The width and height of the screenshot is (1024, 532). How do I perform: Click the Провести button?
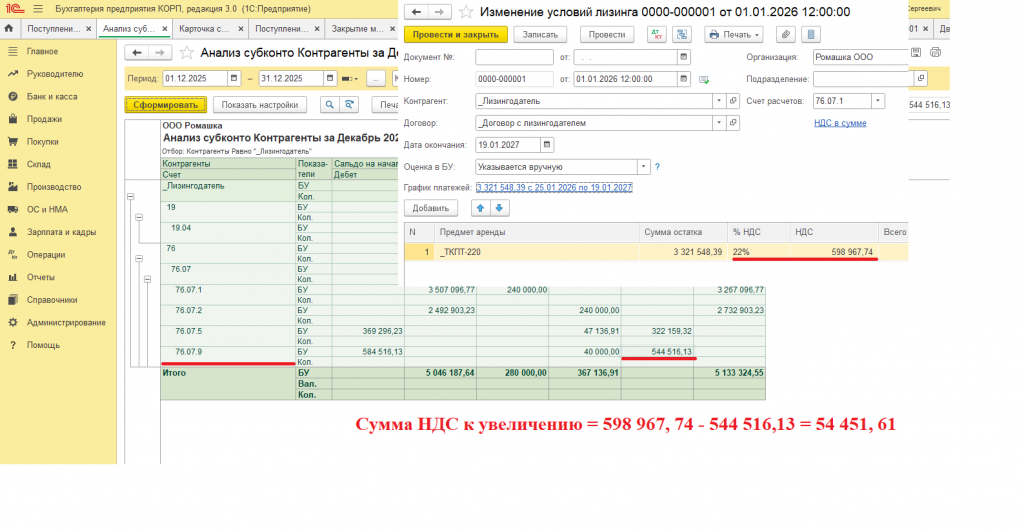point(607,35)
